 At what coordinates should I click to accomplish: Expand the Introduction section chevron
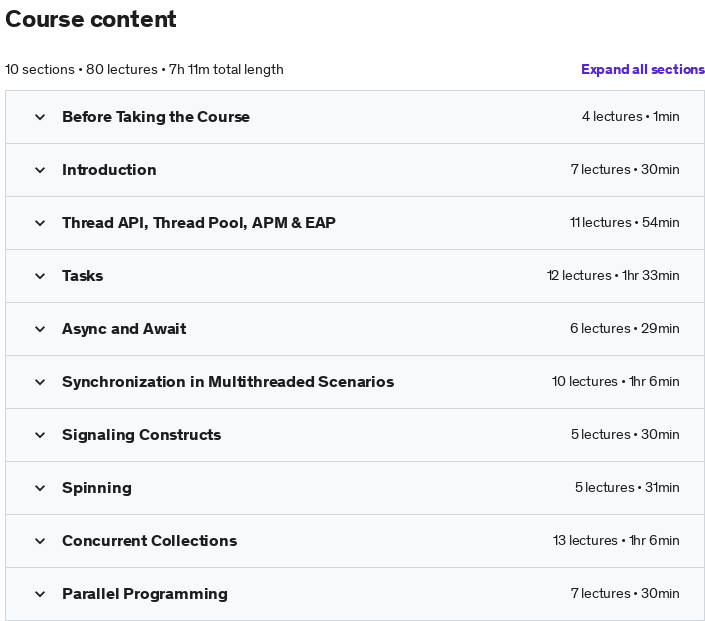[x=40, y=170]
